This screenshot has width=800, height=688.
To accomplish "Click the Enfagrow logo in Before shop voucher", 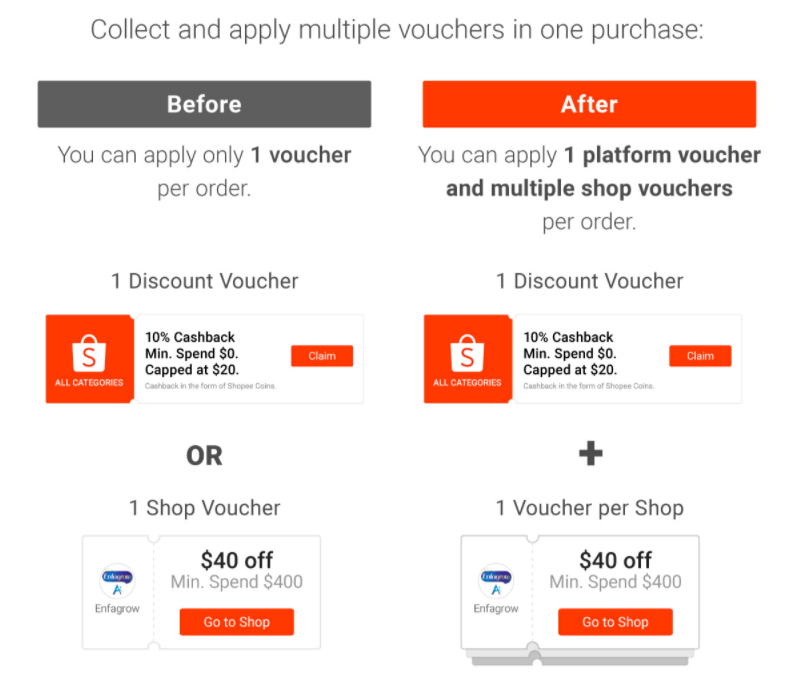I will tap(117, 581).
